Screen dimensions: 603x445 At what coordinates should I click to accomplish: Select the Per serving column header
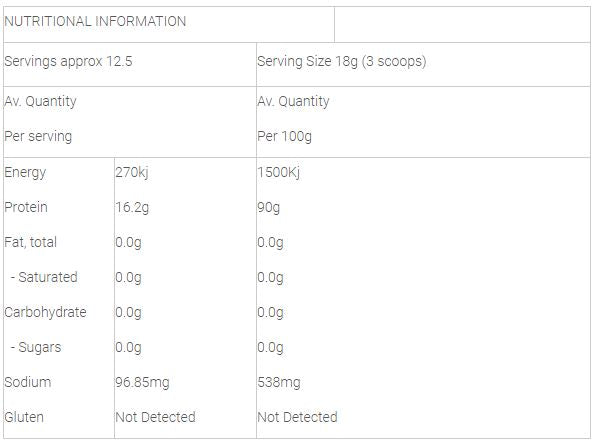pos(38,136)
